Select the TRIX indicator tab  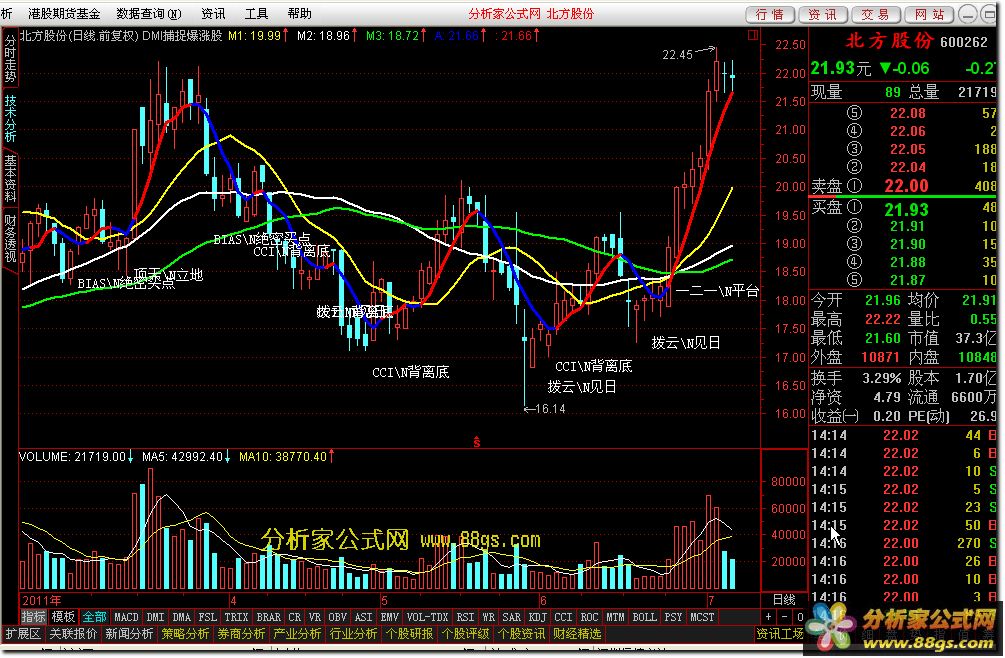pos(237,617)
